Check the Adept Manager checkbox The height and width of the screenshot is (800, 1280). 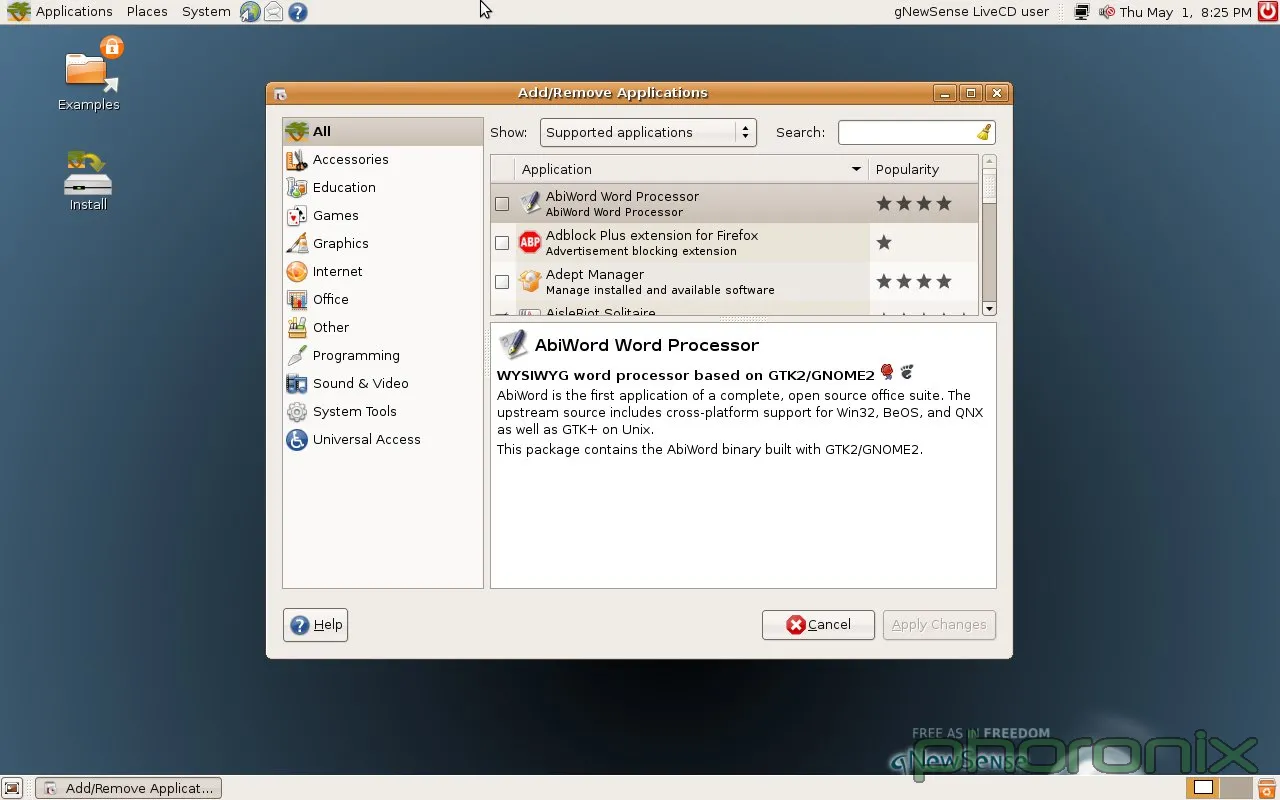(502, 282)
